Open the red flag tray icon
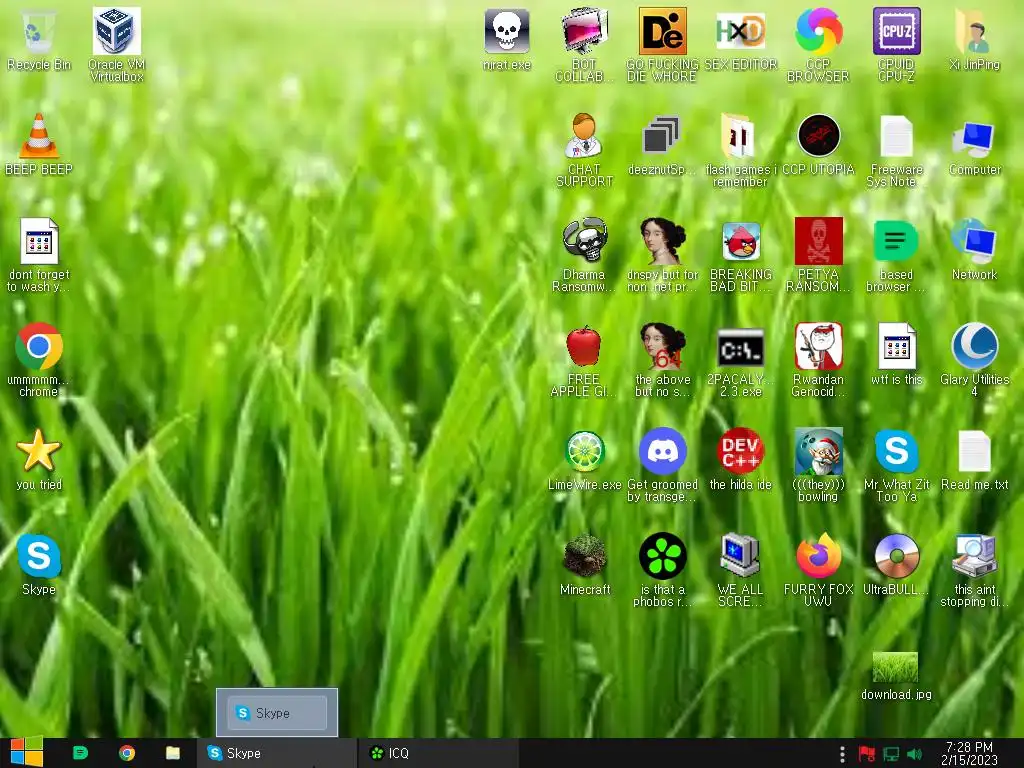1024x768 pixels. click(867, 754)
